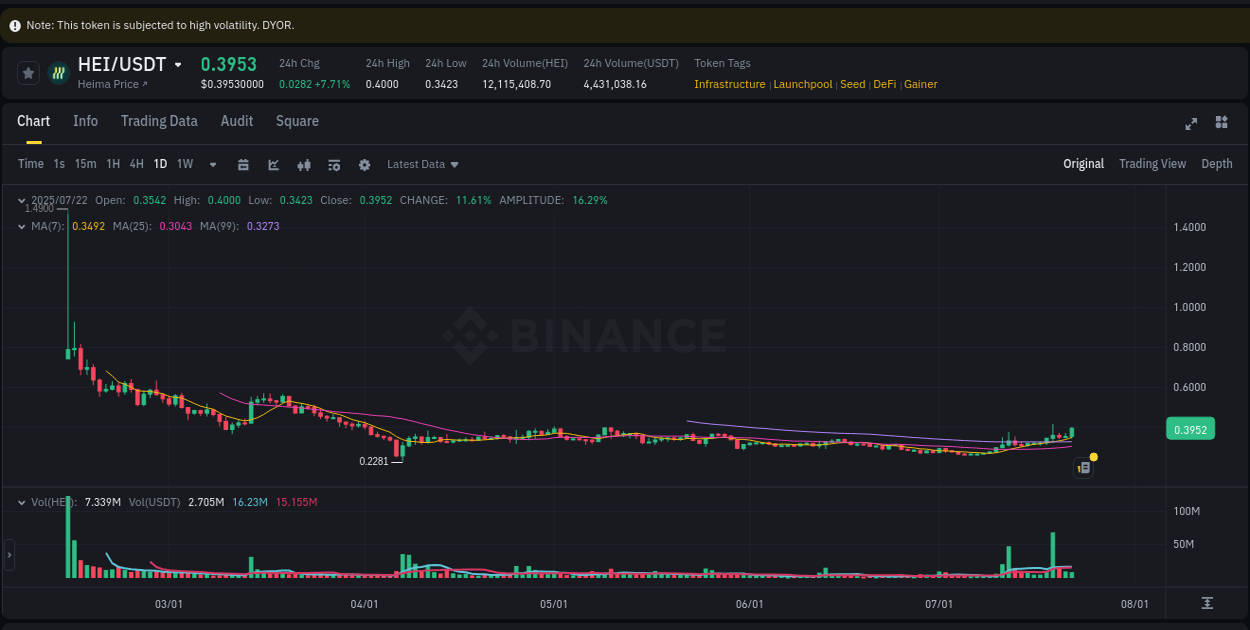Open the widget layout grid icon

click(1221, 122)
